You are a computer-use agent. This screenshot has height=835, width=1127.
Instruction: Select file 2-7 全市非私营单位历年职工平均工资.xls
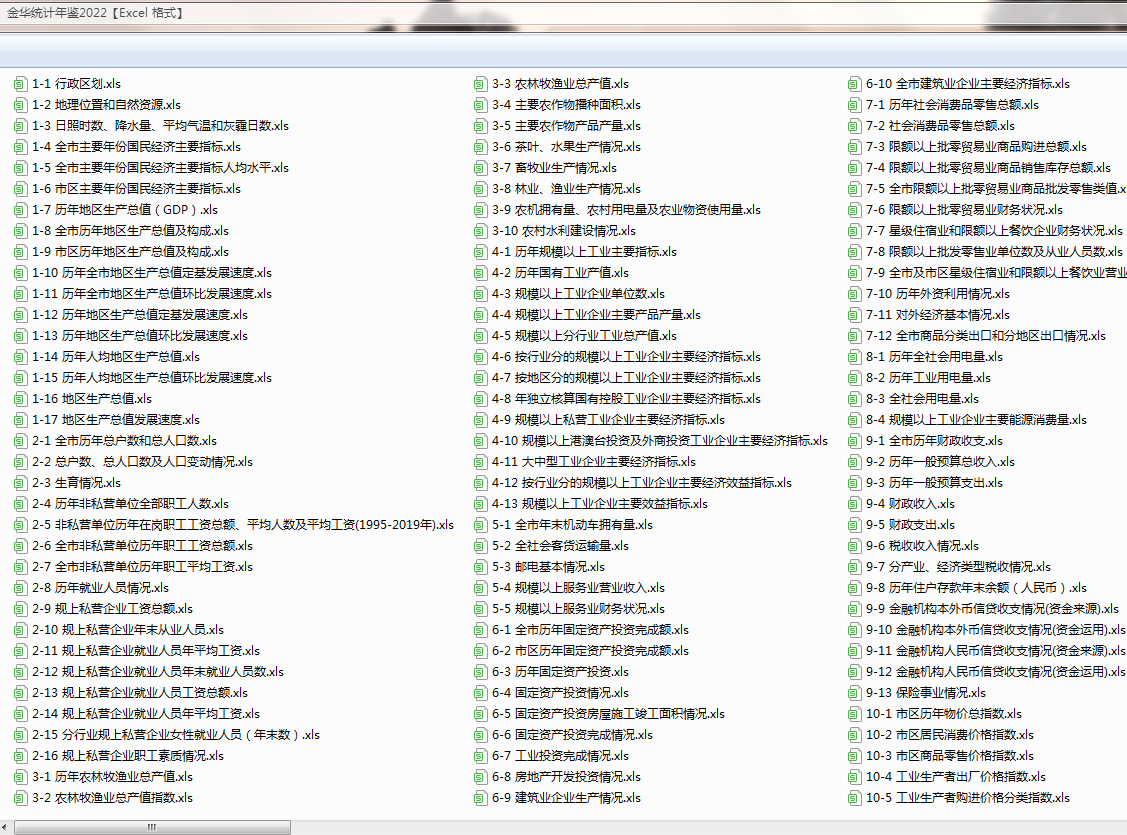[x=142, y=566]
